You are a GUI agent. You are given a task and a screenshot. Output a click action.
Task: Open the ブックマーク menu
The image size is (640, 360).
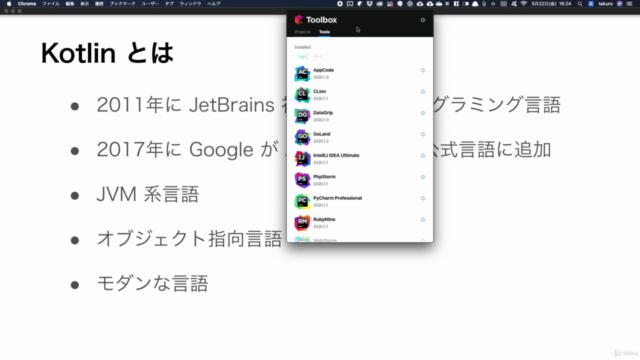coord(122,4)
